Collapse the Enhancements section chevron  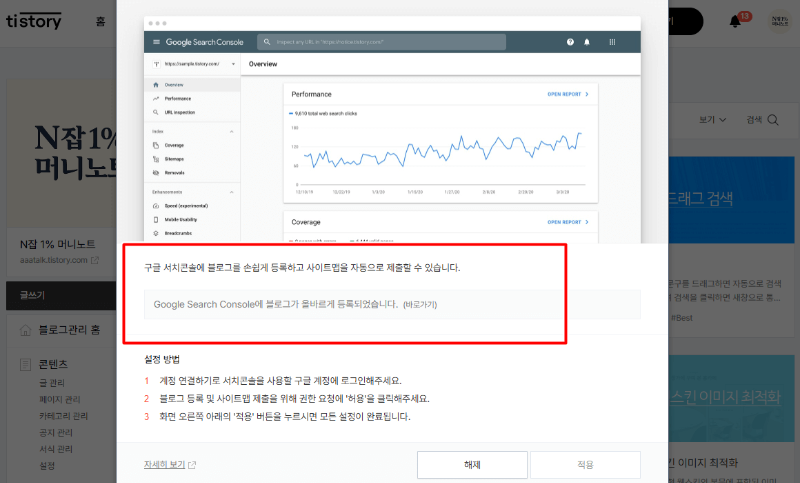tap(231, 192)
